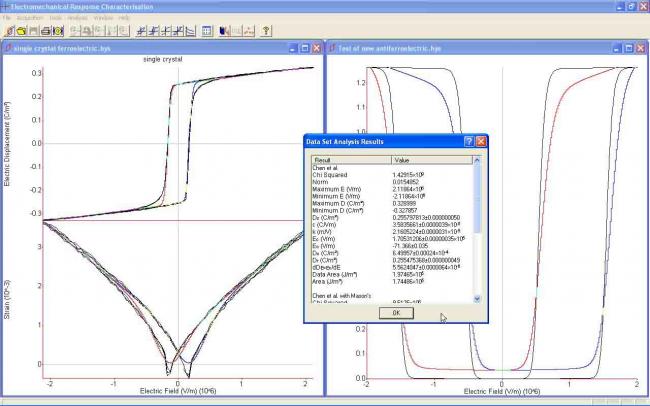Click the results list scroll down arrow

(x=476, y=298)
